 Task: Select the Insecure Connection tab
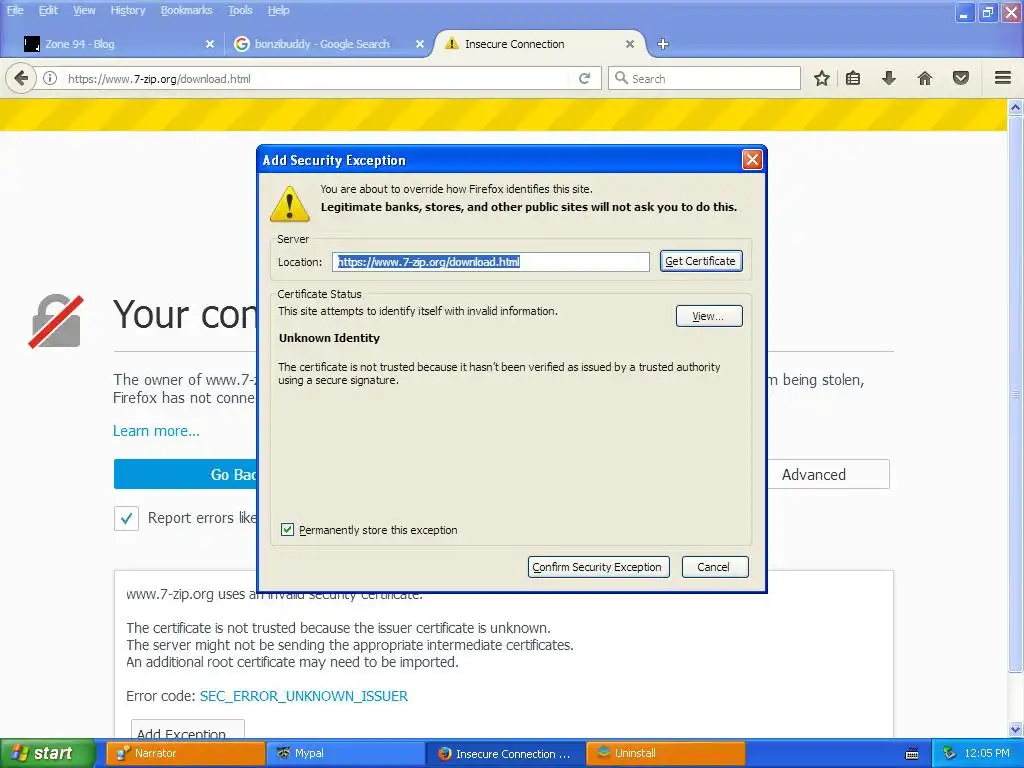(539, 44)
